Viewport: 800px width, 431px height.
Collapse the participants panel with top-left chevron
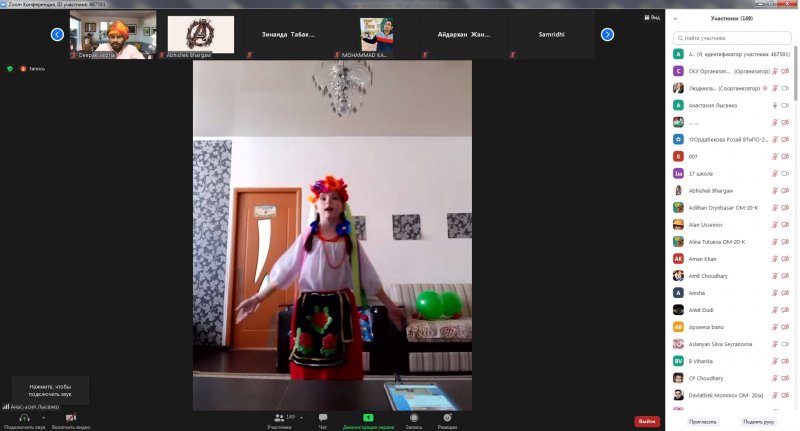pos(675,19)
